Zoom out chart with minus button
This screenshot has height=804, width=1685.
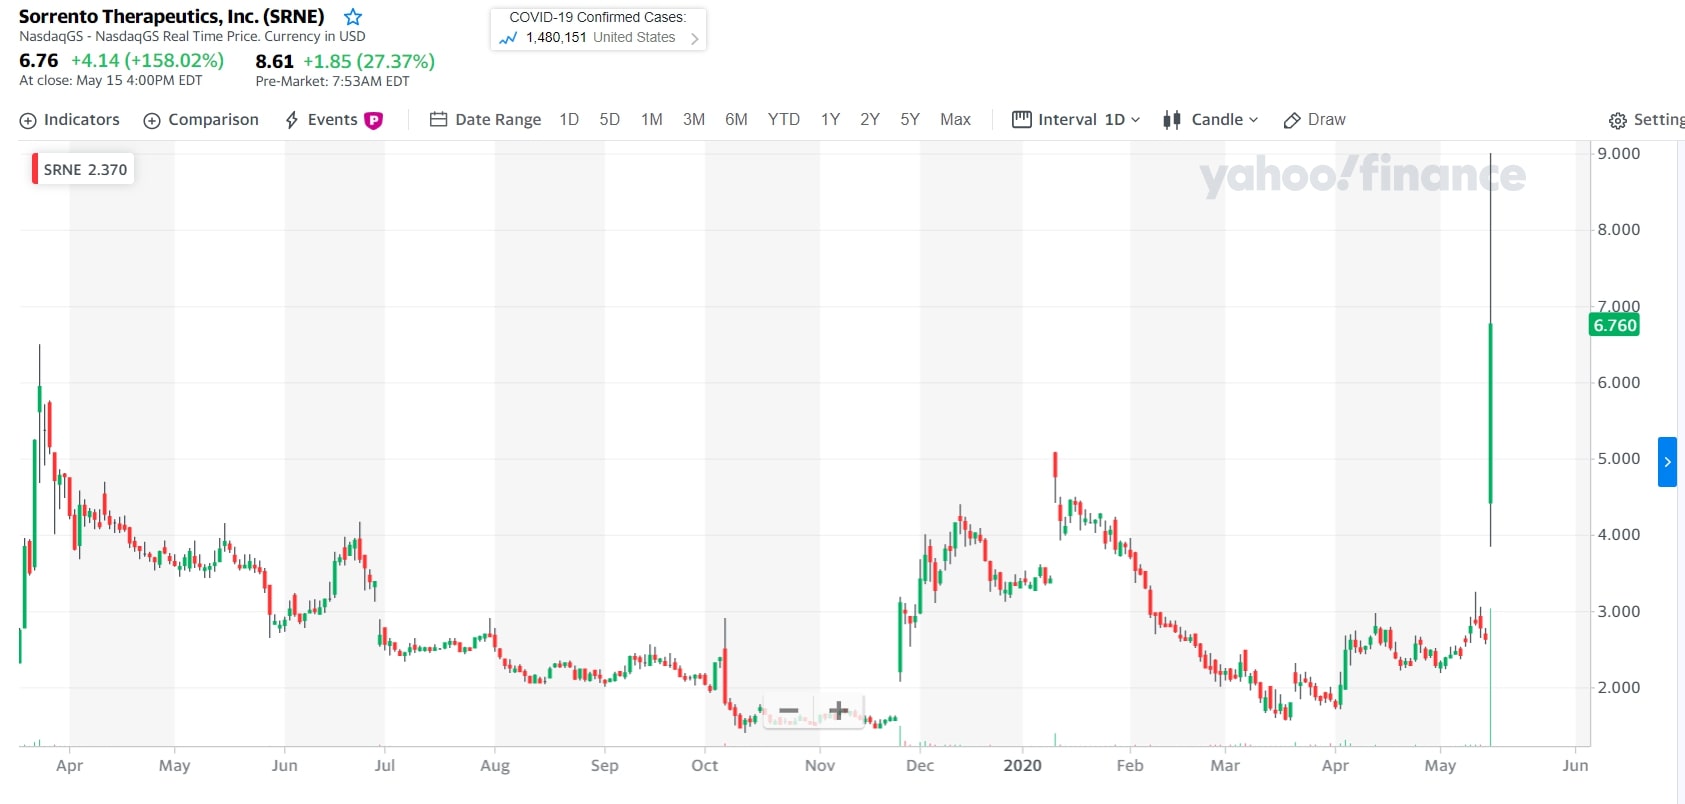point(789,711)
